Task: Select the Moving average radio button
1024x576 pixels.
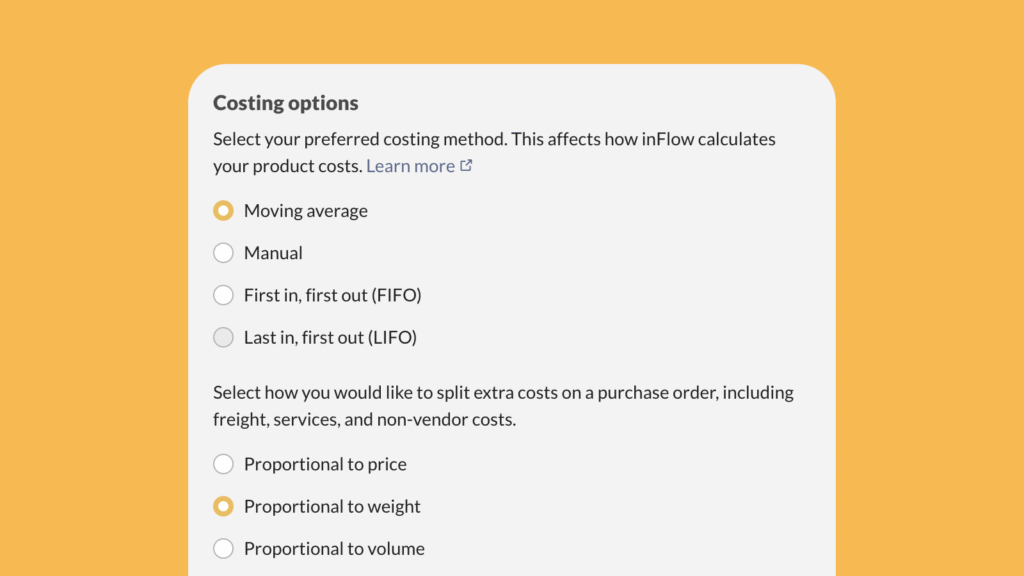Action: click(223, 211)
